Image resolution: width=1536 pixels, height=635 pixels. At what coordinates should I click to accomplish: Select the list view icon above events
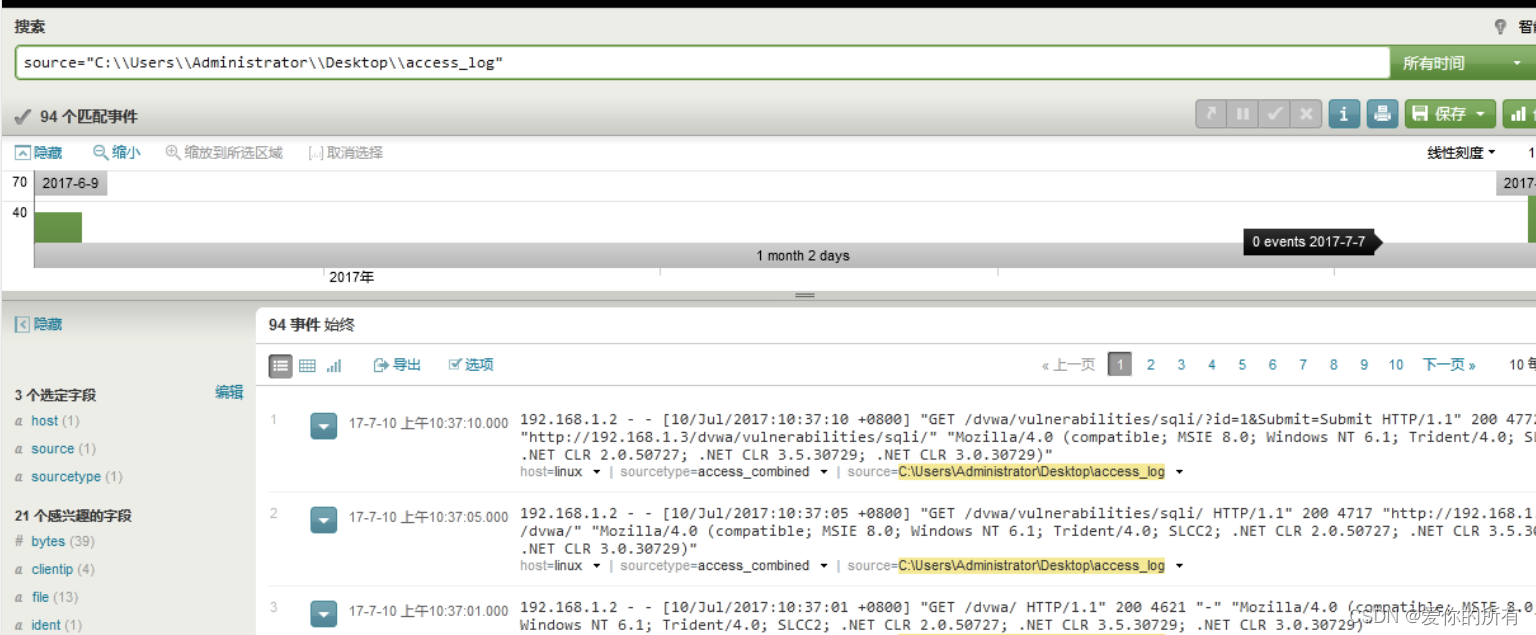(280, 365)
